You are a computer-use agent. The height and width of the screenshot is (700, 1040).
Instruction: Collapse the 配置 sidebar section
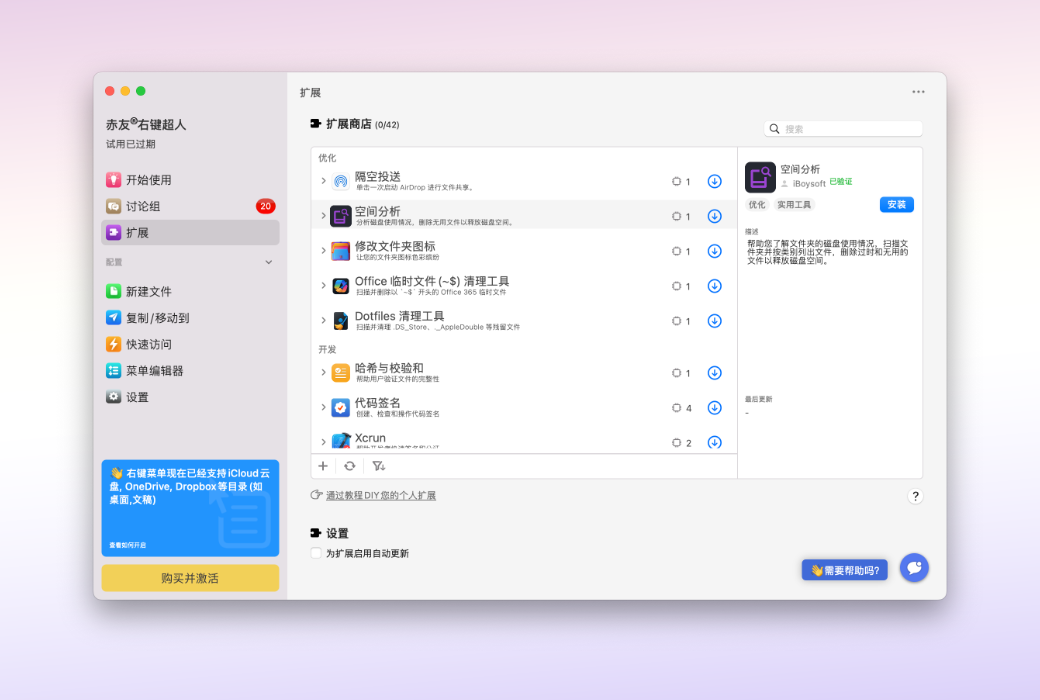click(x=269, y=262)
